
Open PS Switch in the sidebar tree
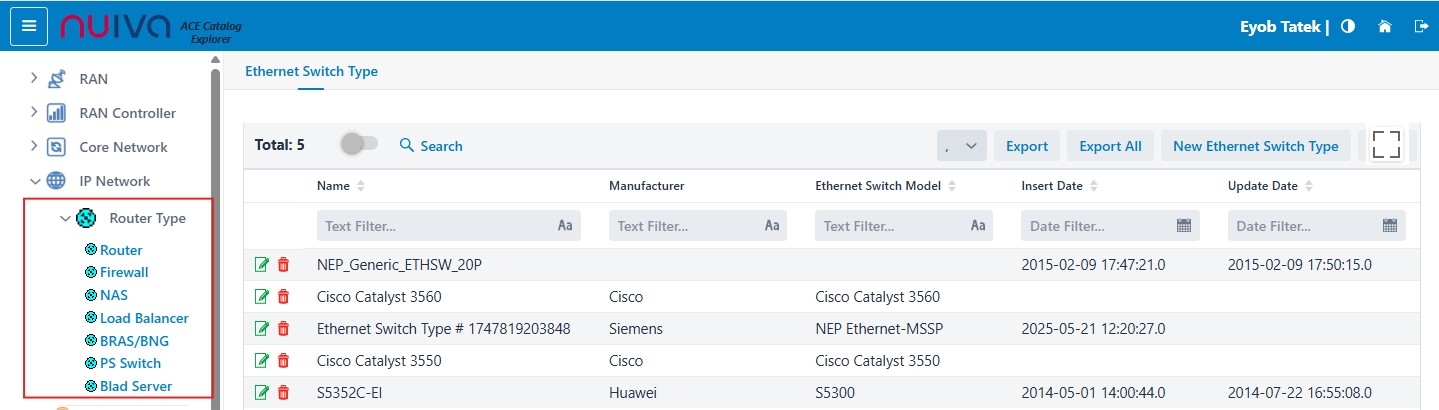coord(130,363)
